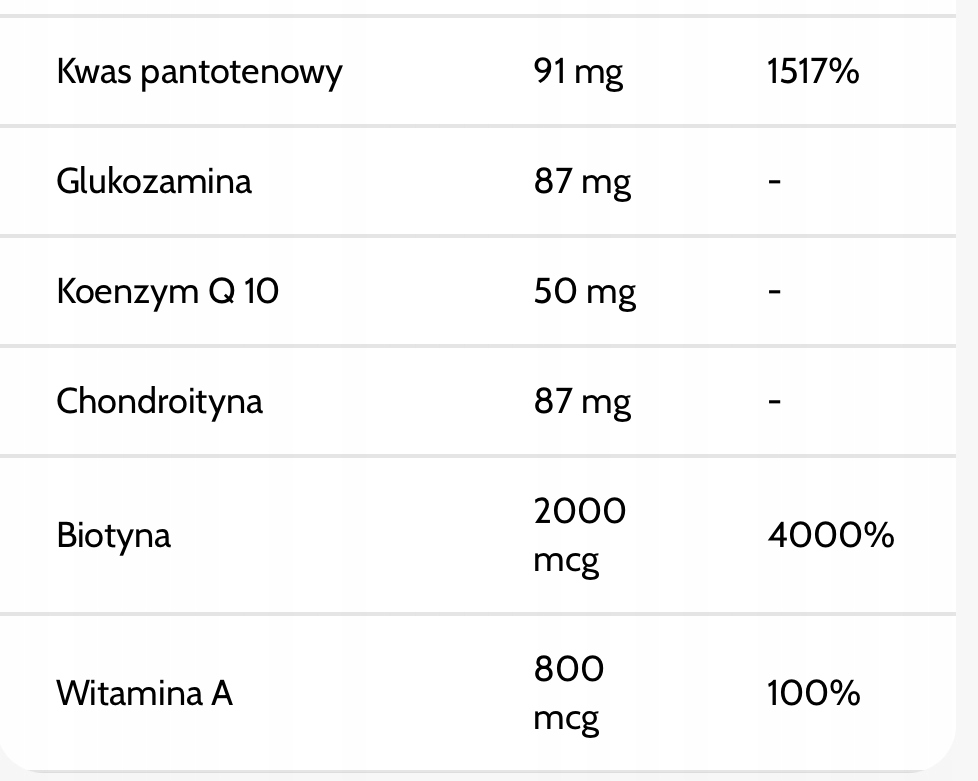Click the Kwas pantotenowy ingredient name
The height and width of the screenshot is (781, 978).
[x=199, y=72]
